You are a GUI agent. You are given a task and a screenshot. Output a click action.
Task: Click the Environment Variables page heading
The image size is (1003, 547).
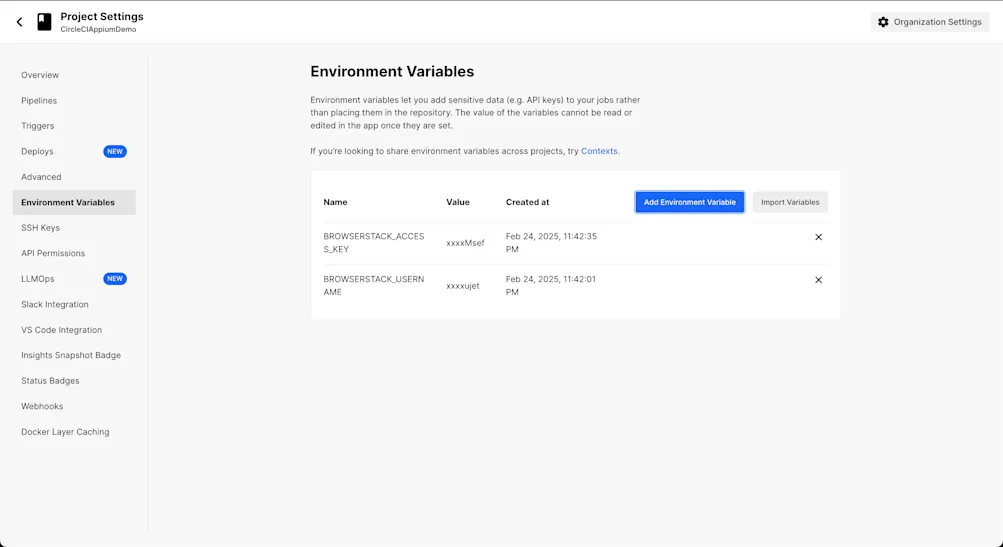point(392,72)
